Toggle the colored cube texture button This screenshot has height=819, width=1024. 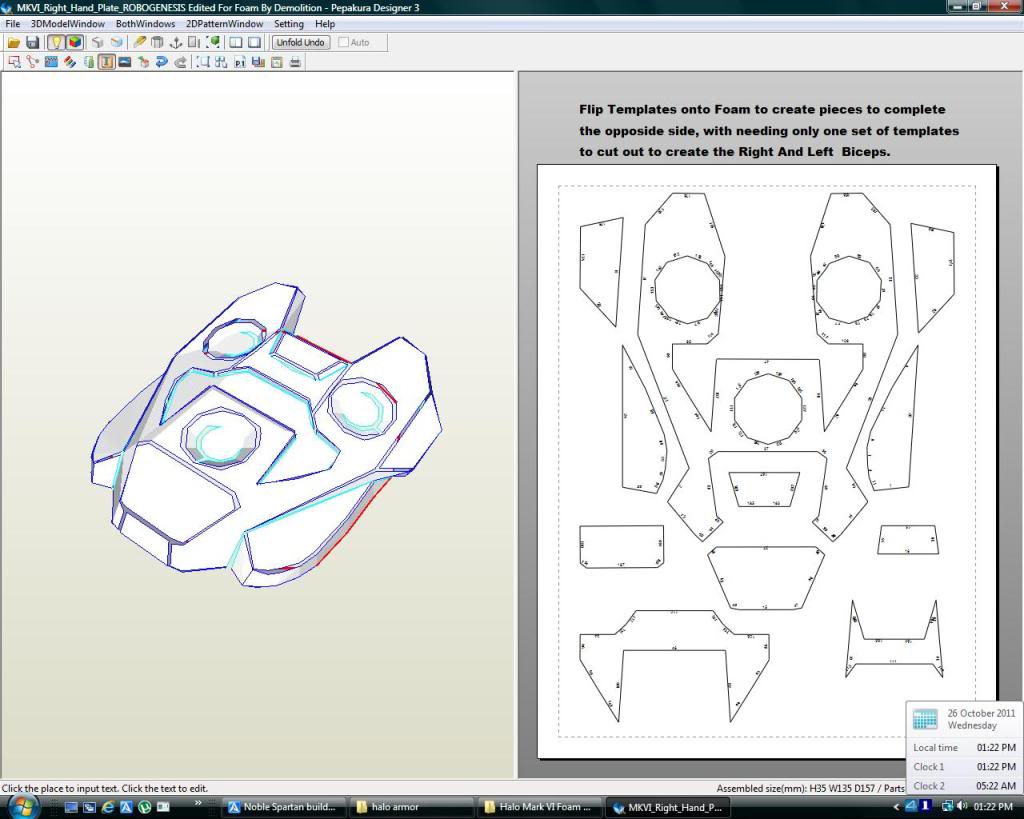[75, 43]
